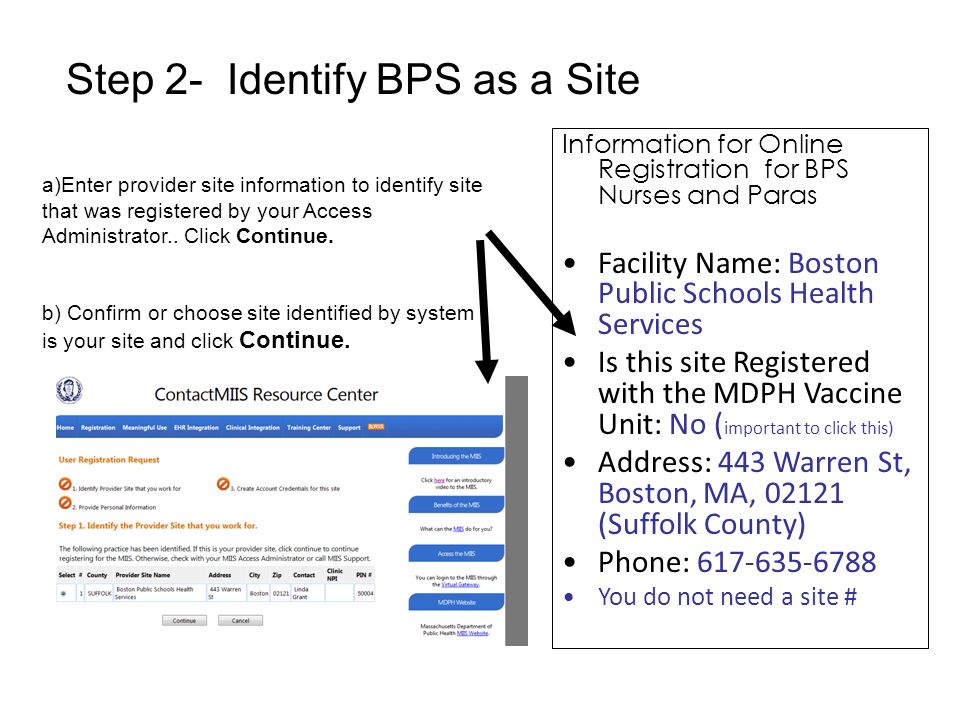Open the Clinical Integration menu item

[x=252, y=427]
